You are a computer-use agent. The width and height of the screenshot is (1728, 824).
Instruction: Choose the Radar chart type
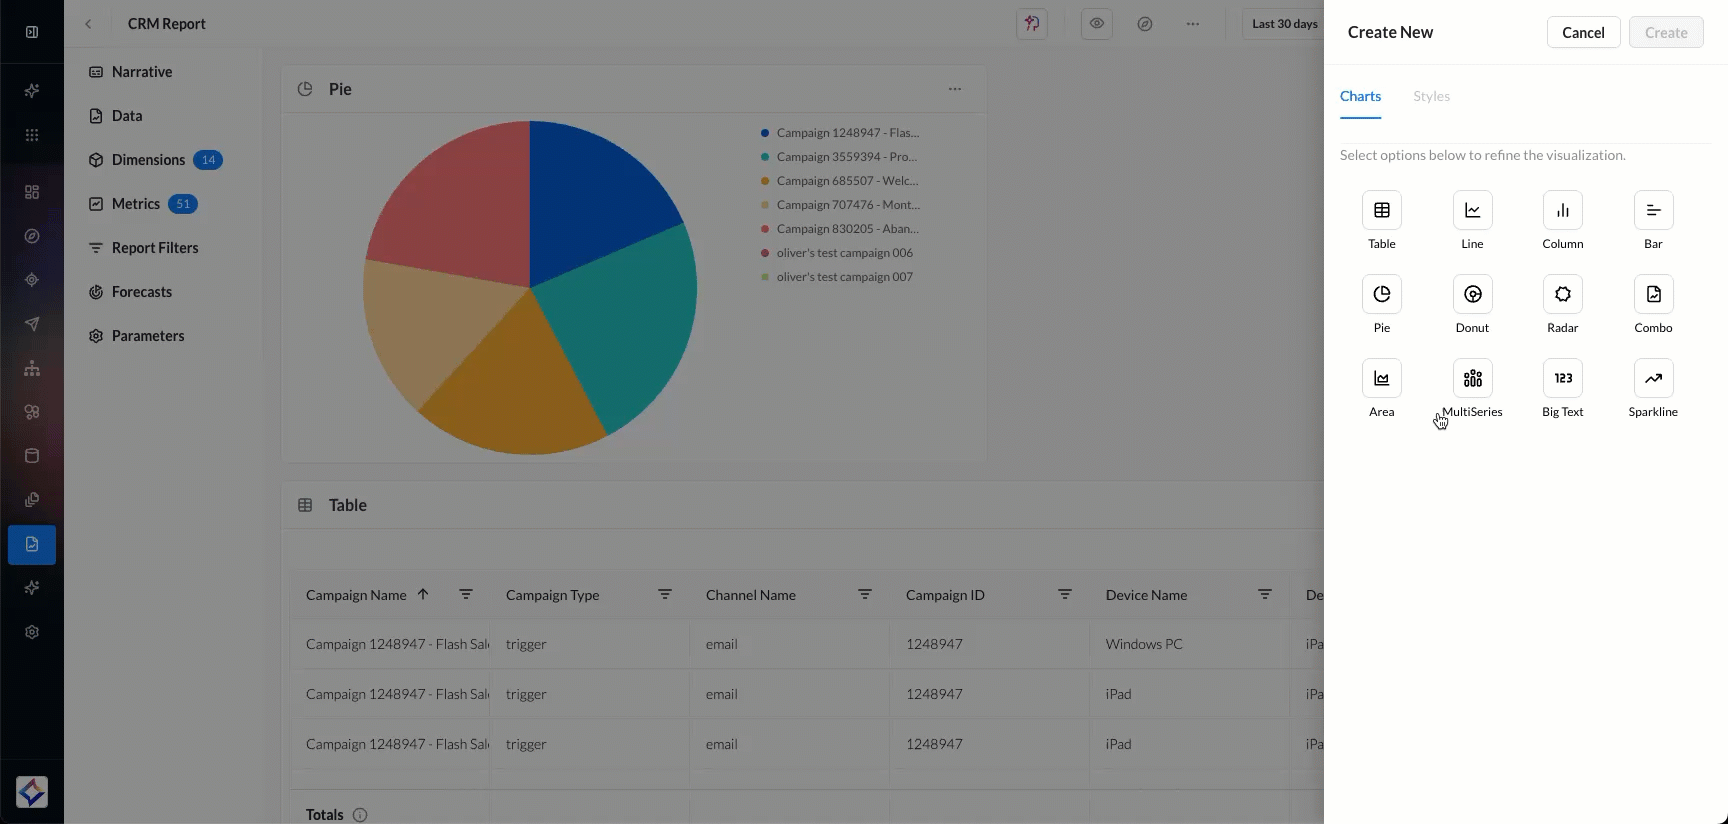(x=1562, y=294)
